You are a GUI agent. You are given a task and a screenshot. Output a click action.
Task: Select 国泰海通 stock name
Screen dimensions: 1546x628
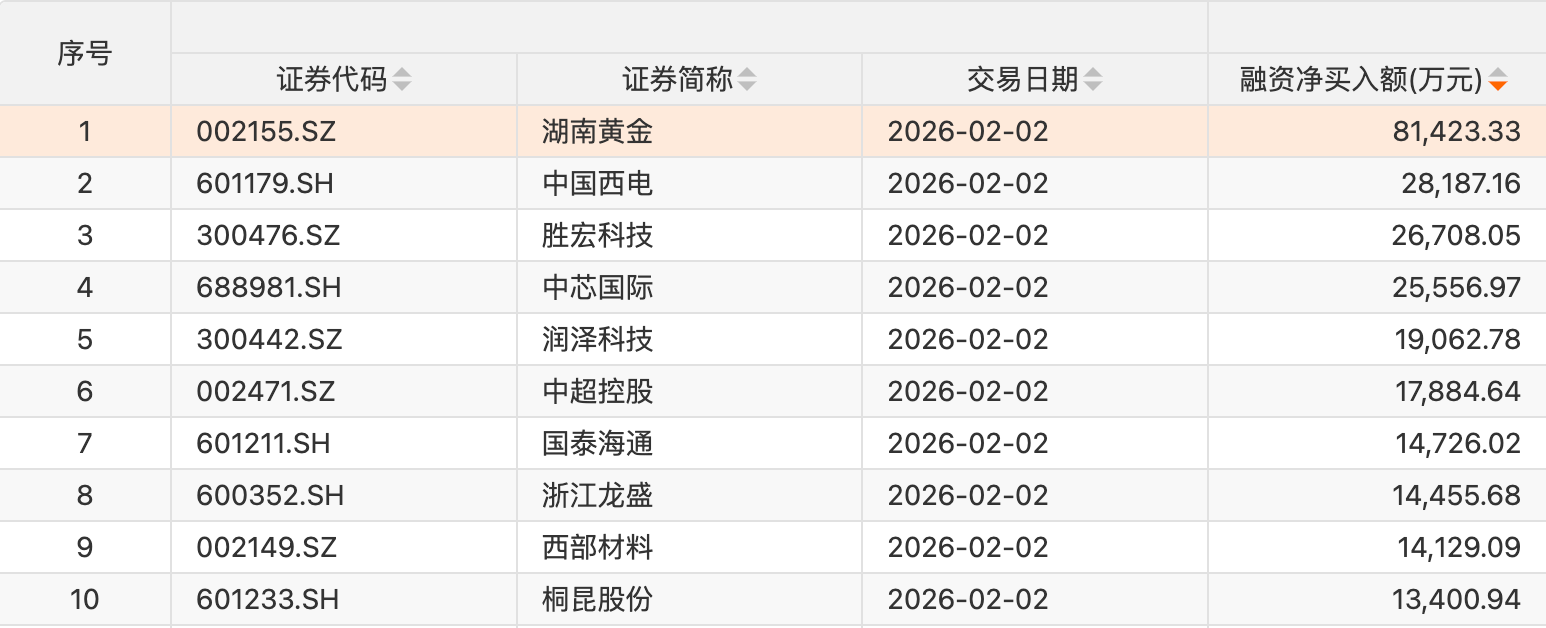tap(597, 444)
